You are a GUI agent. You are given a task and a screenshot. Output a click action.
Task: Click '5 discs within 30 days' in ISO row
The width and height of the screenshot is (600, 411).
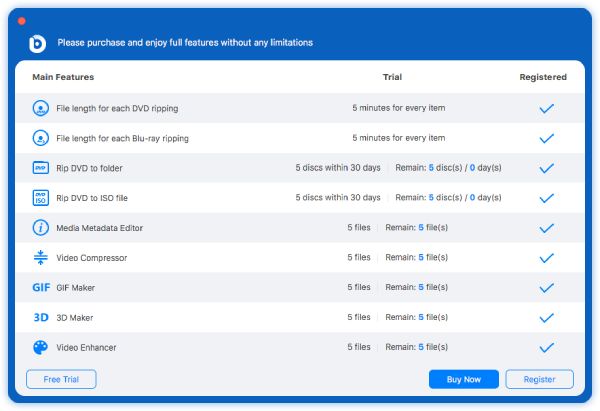338,197
